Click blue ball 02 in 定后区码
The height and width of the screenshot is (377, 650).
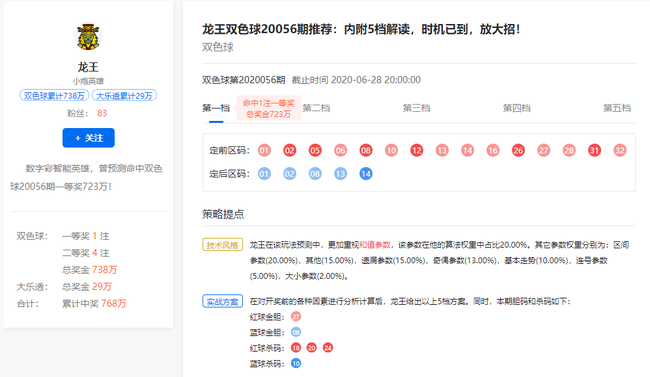tap(290, 173)
